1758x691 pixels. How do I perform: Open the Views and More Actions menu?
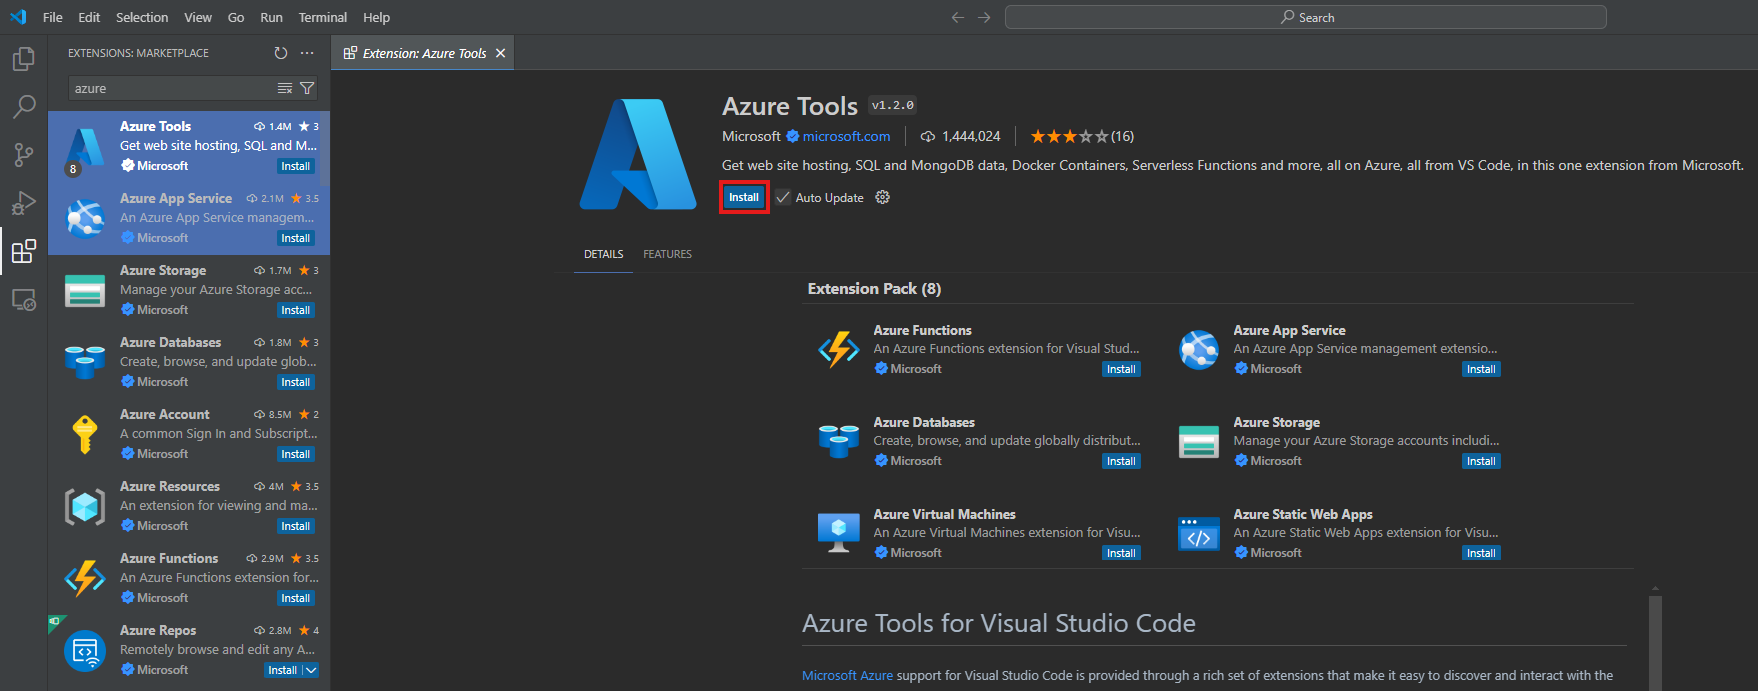point(307,53)
